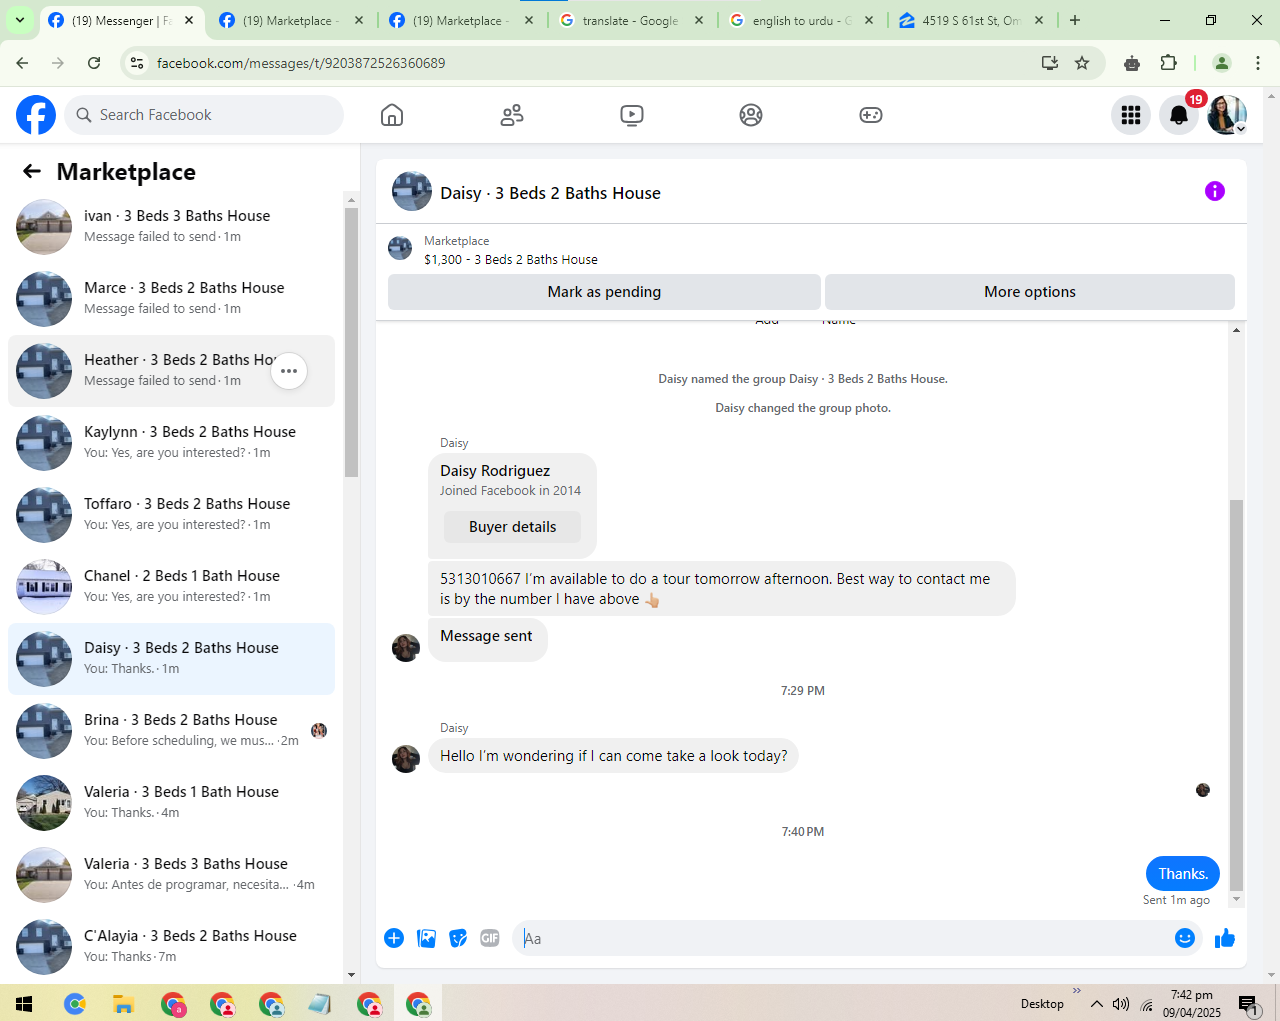The image size is (1280, 1021).
Task: Attach a photo with the image icon
Action: click(x=426, y=938)
